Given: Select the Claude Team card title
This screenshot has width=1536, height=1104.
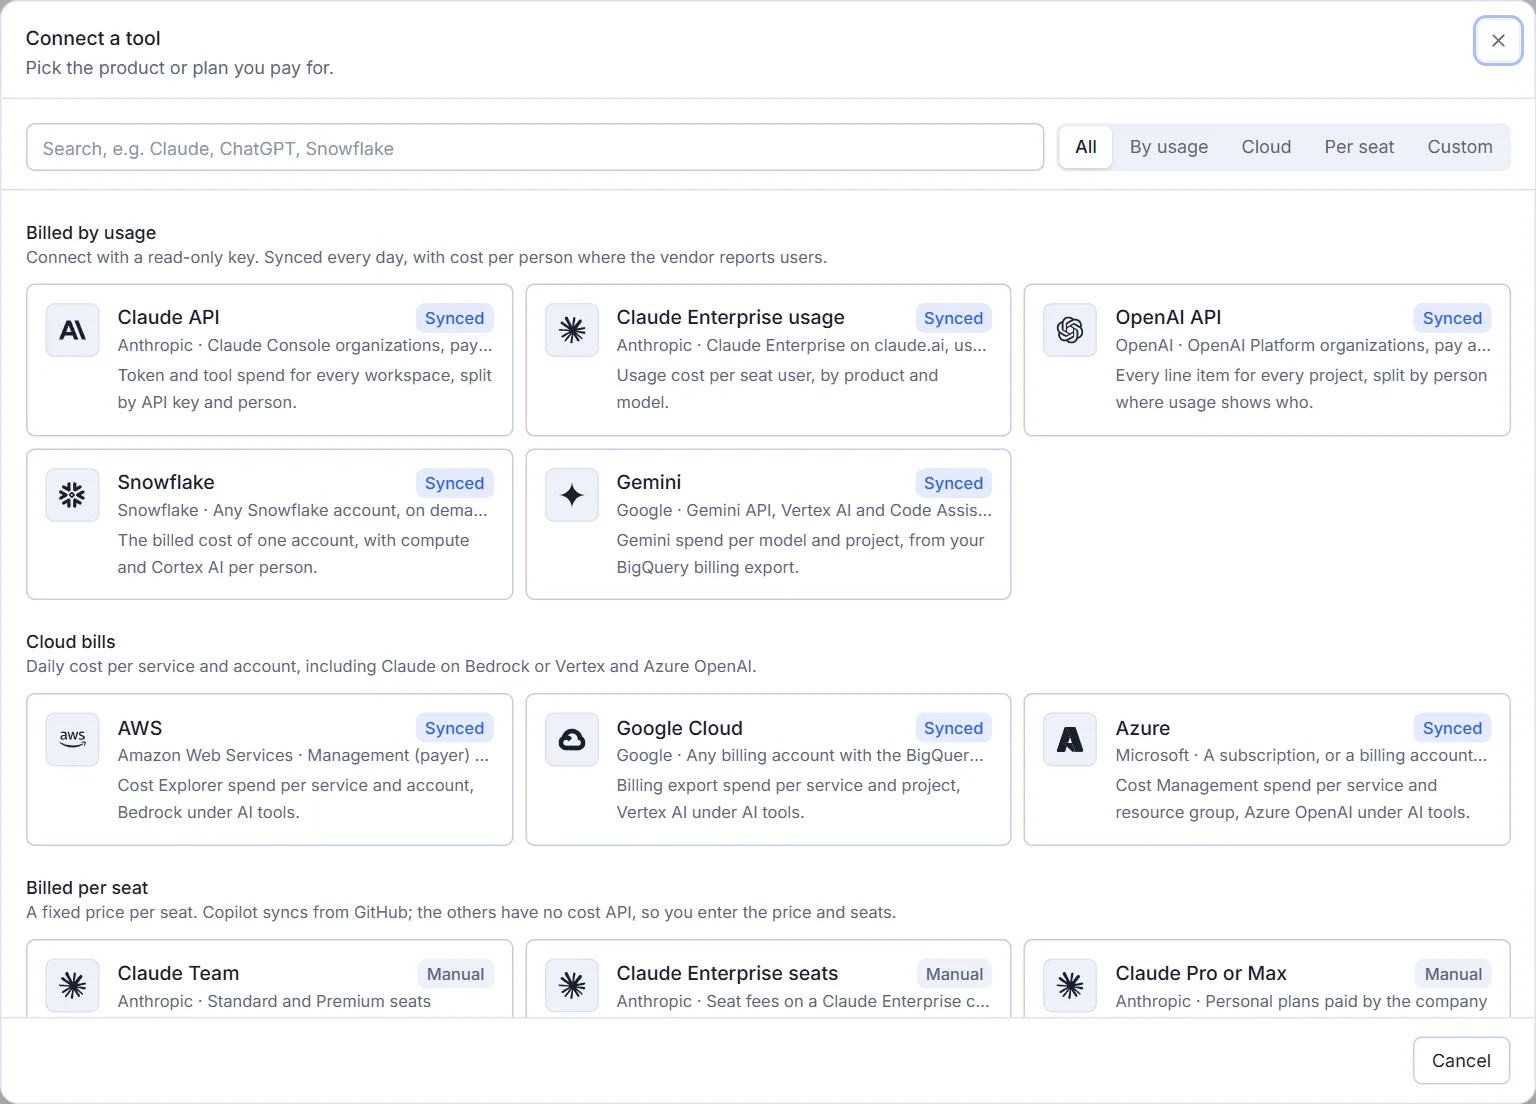Looking at the screenshot, I should pos(179,973).
